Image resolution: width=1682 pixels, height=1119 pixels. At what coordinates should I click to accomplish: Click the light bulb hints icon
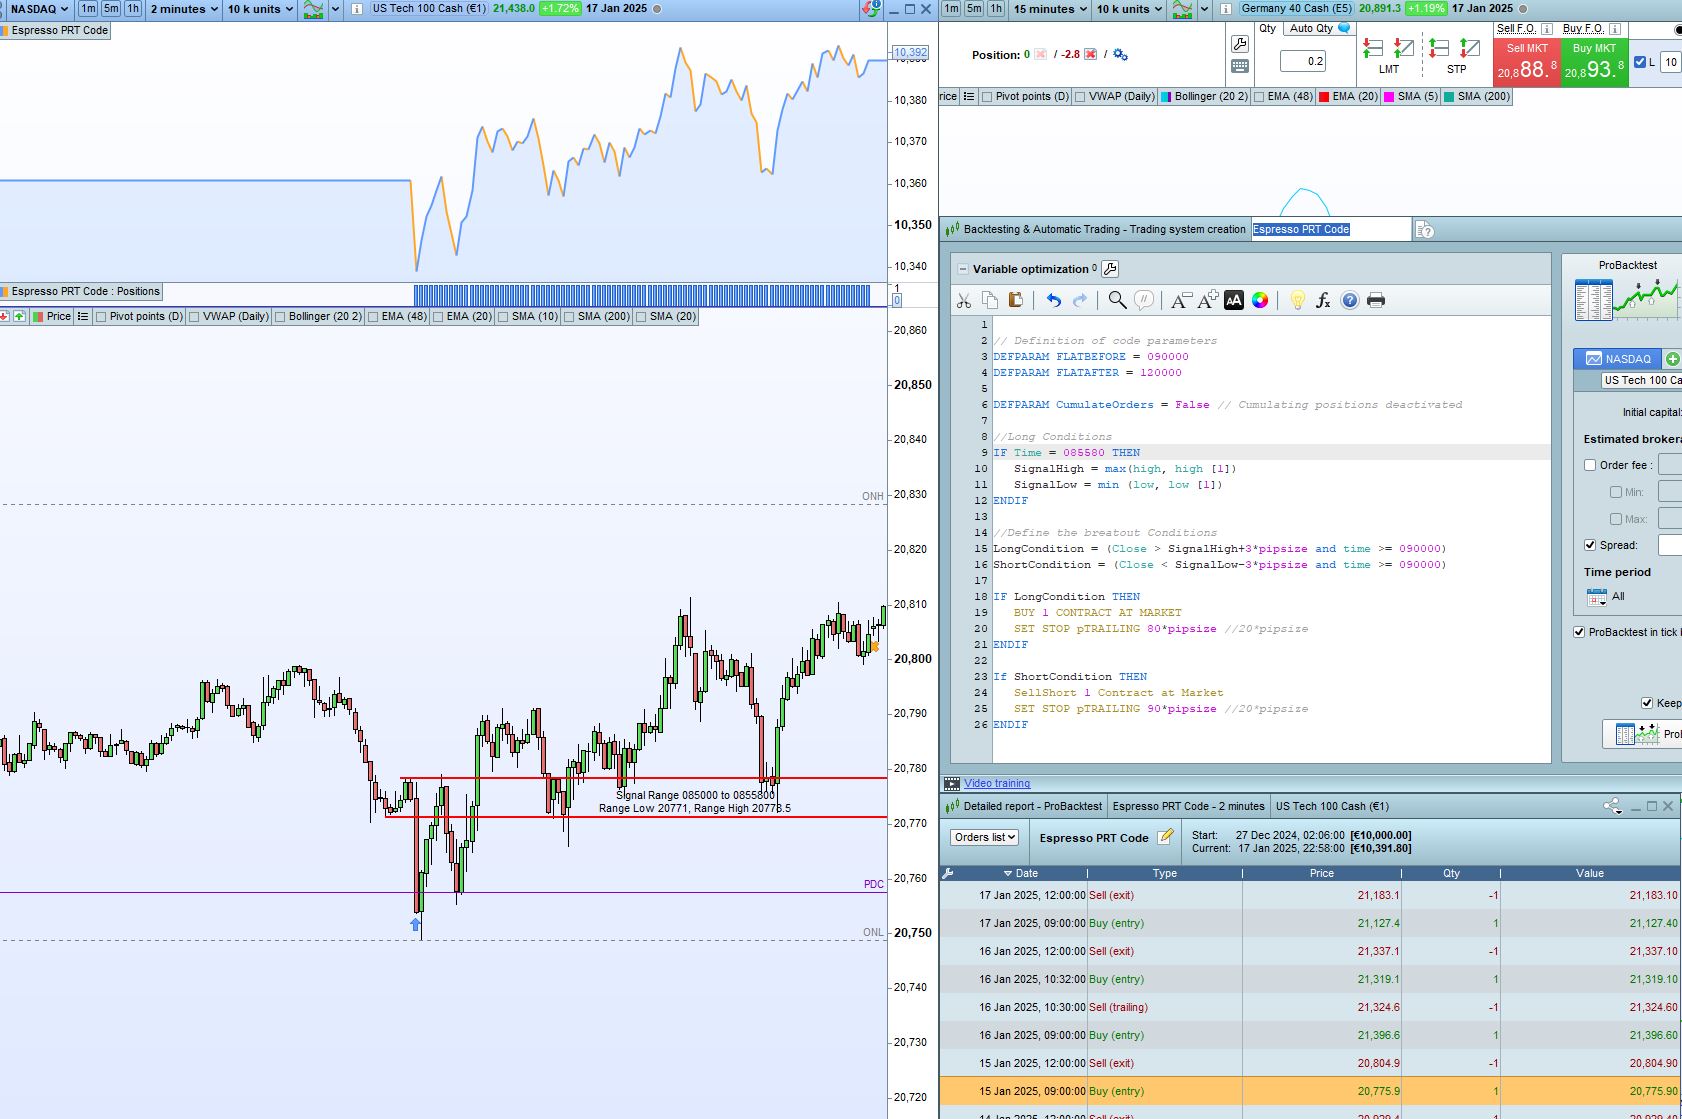1297,301
